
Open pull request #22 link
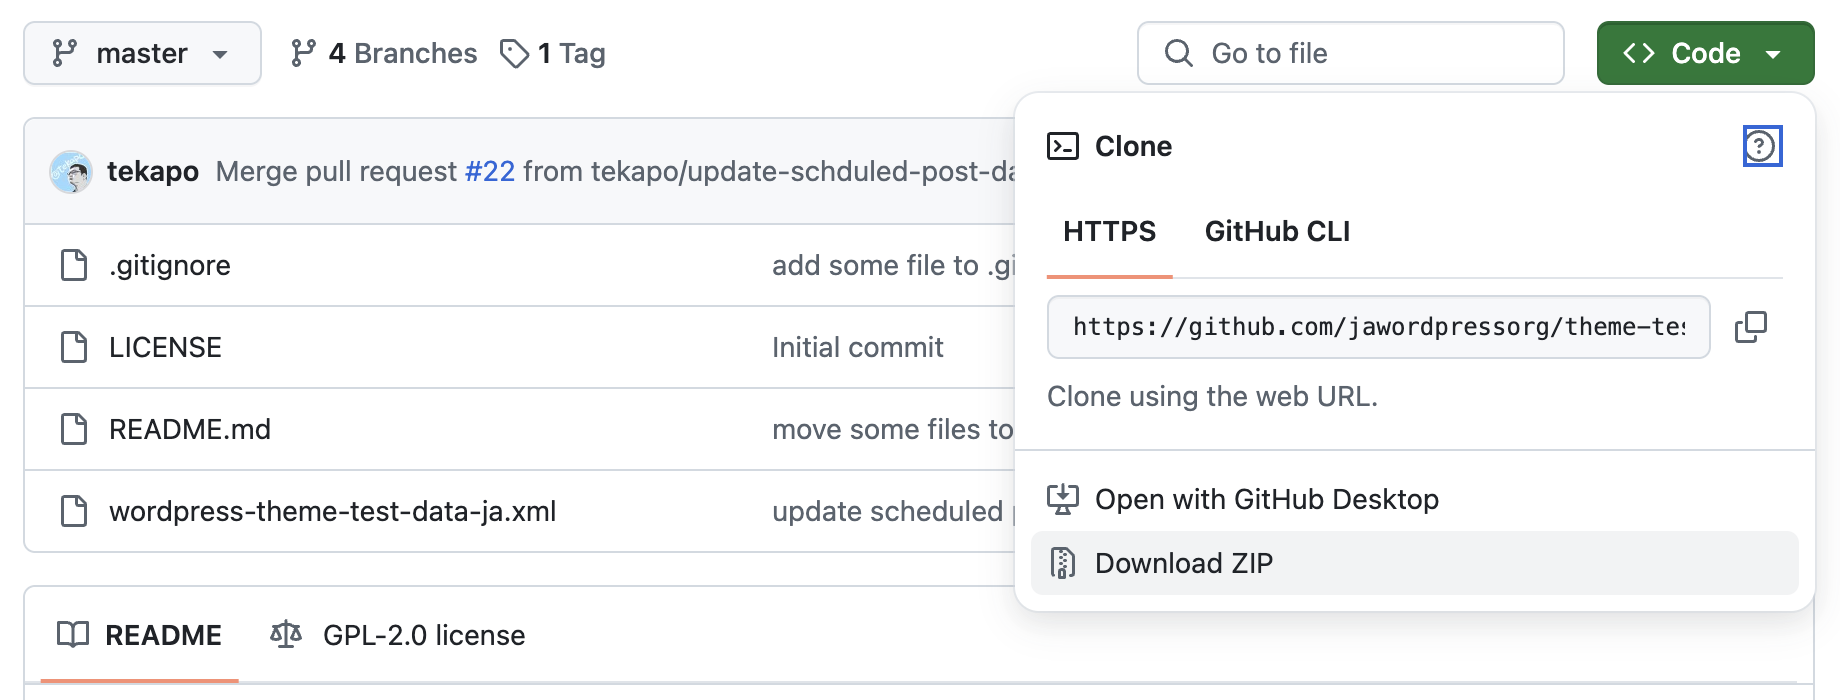click(490, 172)
